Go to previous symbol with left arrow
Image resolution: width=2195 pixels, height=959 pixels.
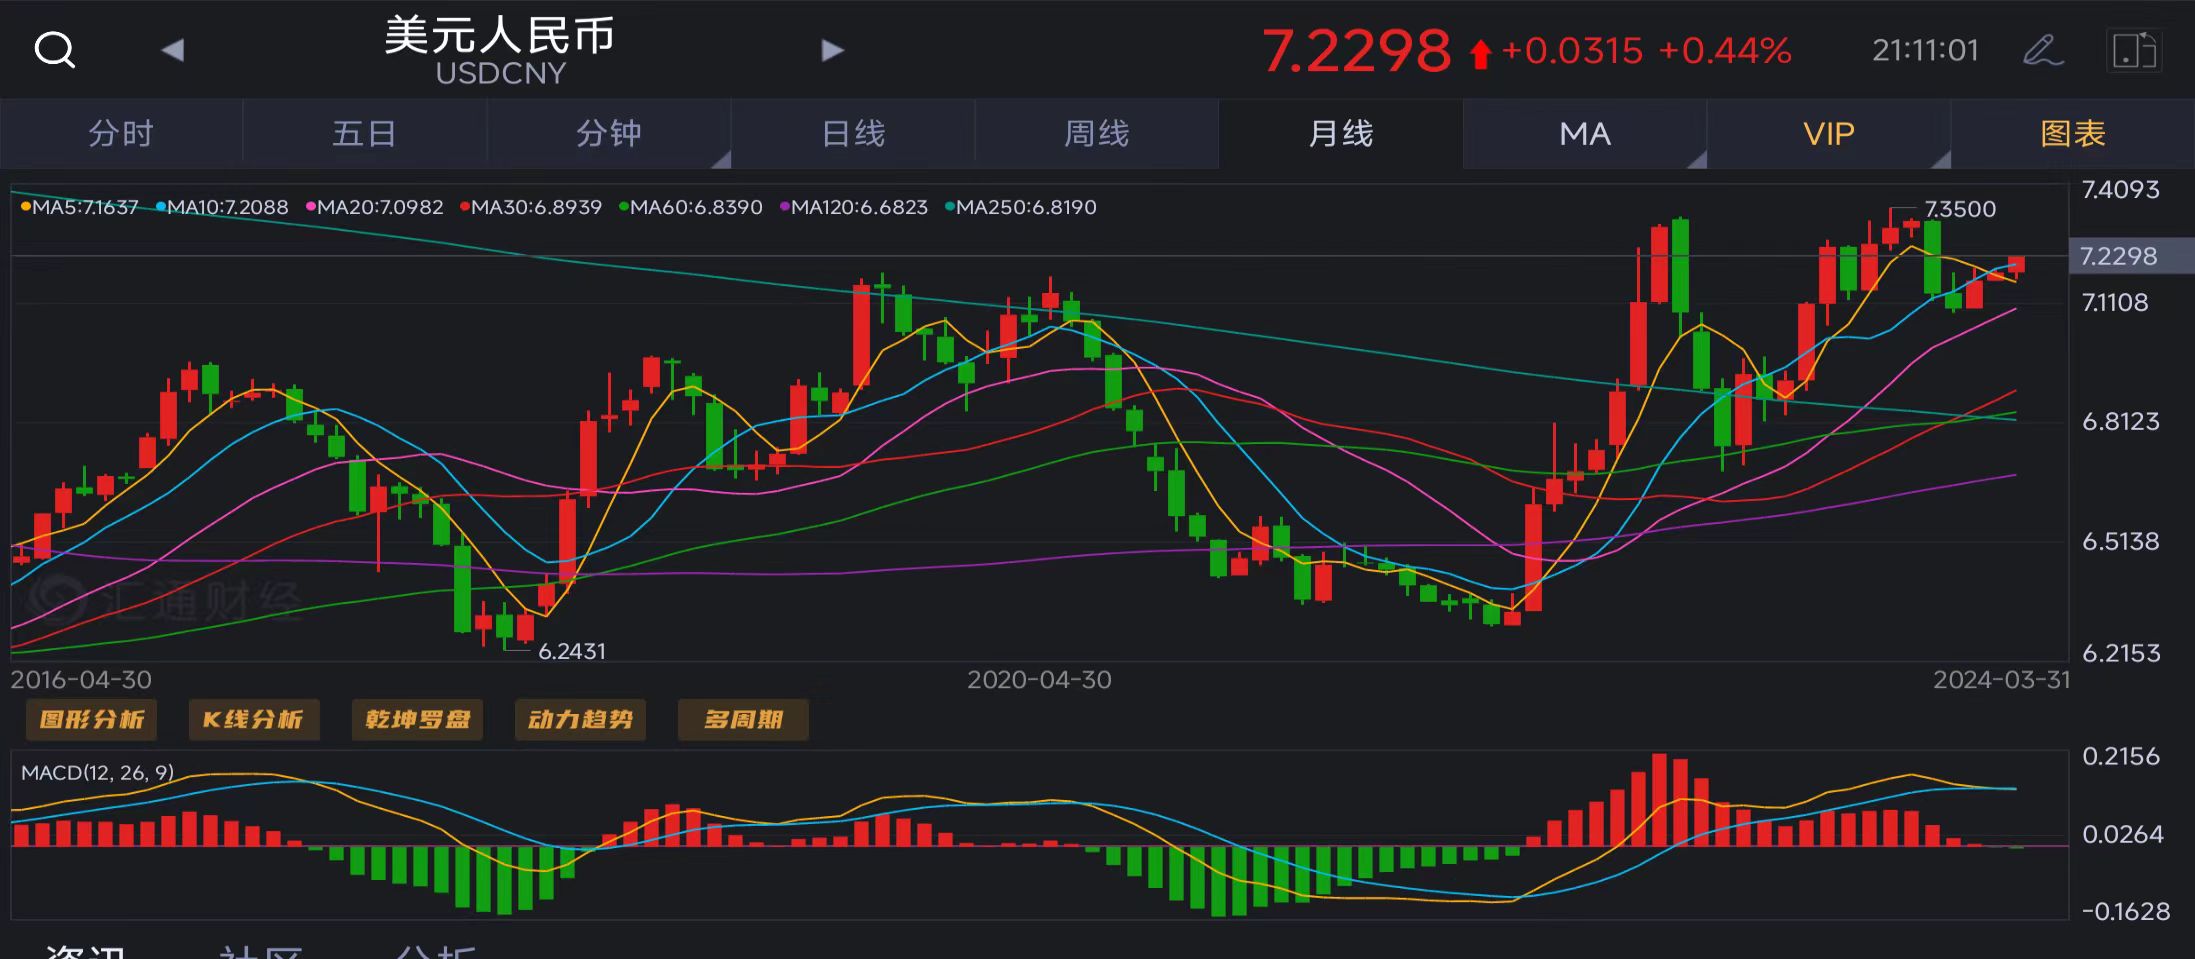pos(173,50)
